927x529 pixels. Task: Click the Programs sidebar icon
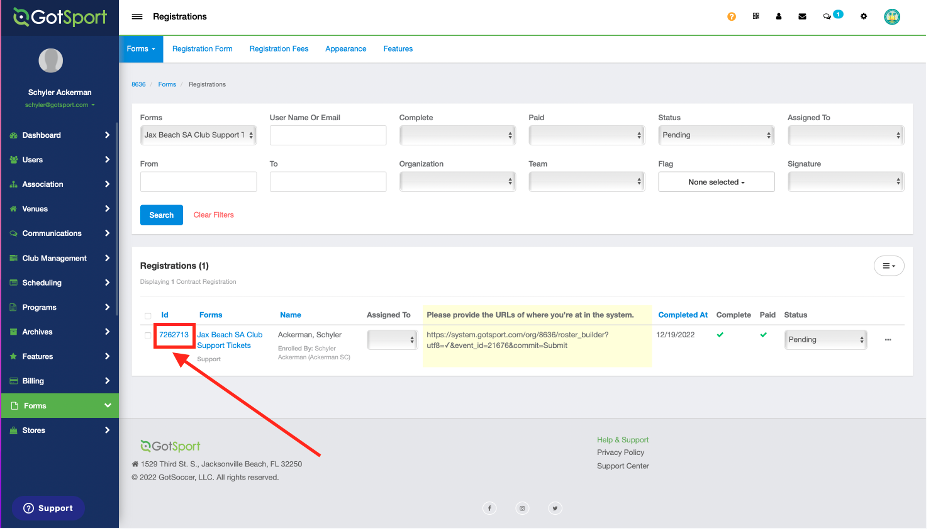pyautogui.click(x=14, y=307)
